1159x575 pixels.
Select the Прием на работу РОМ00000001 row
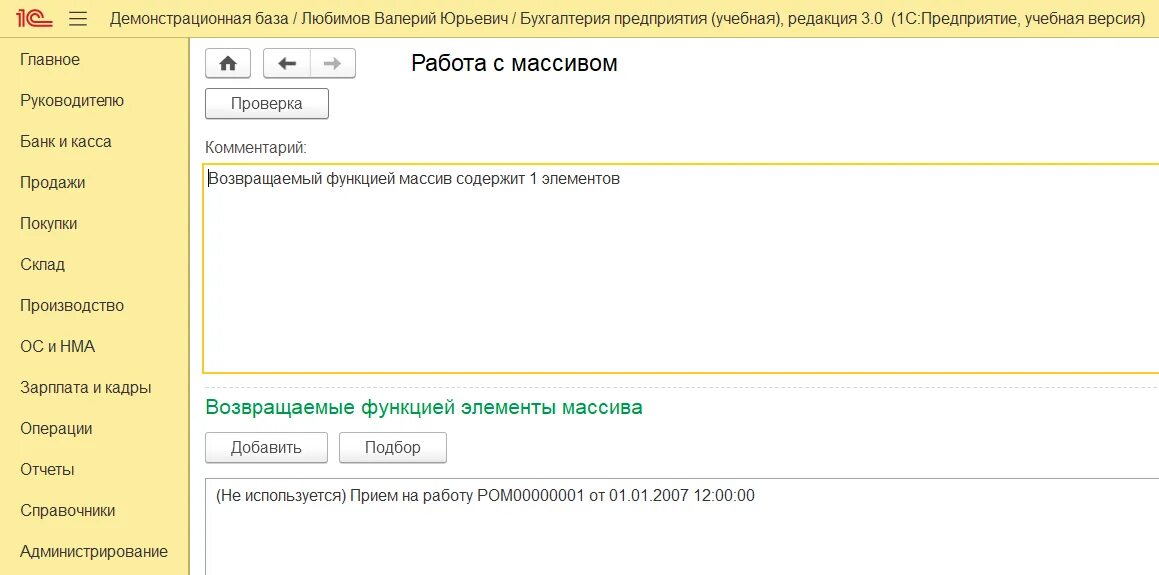click(485, 496)
